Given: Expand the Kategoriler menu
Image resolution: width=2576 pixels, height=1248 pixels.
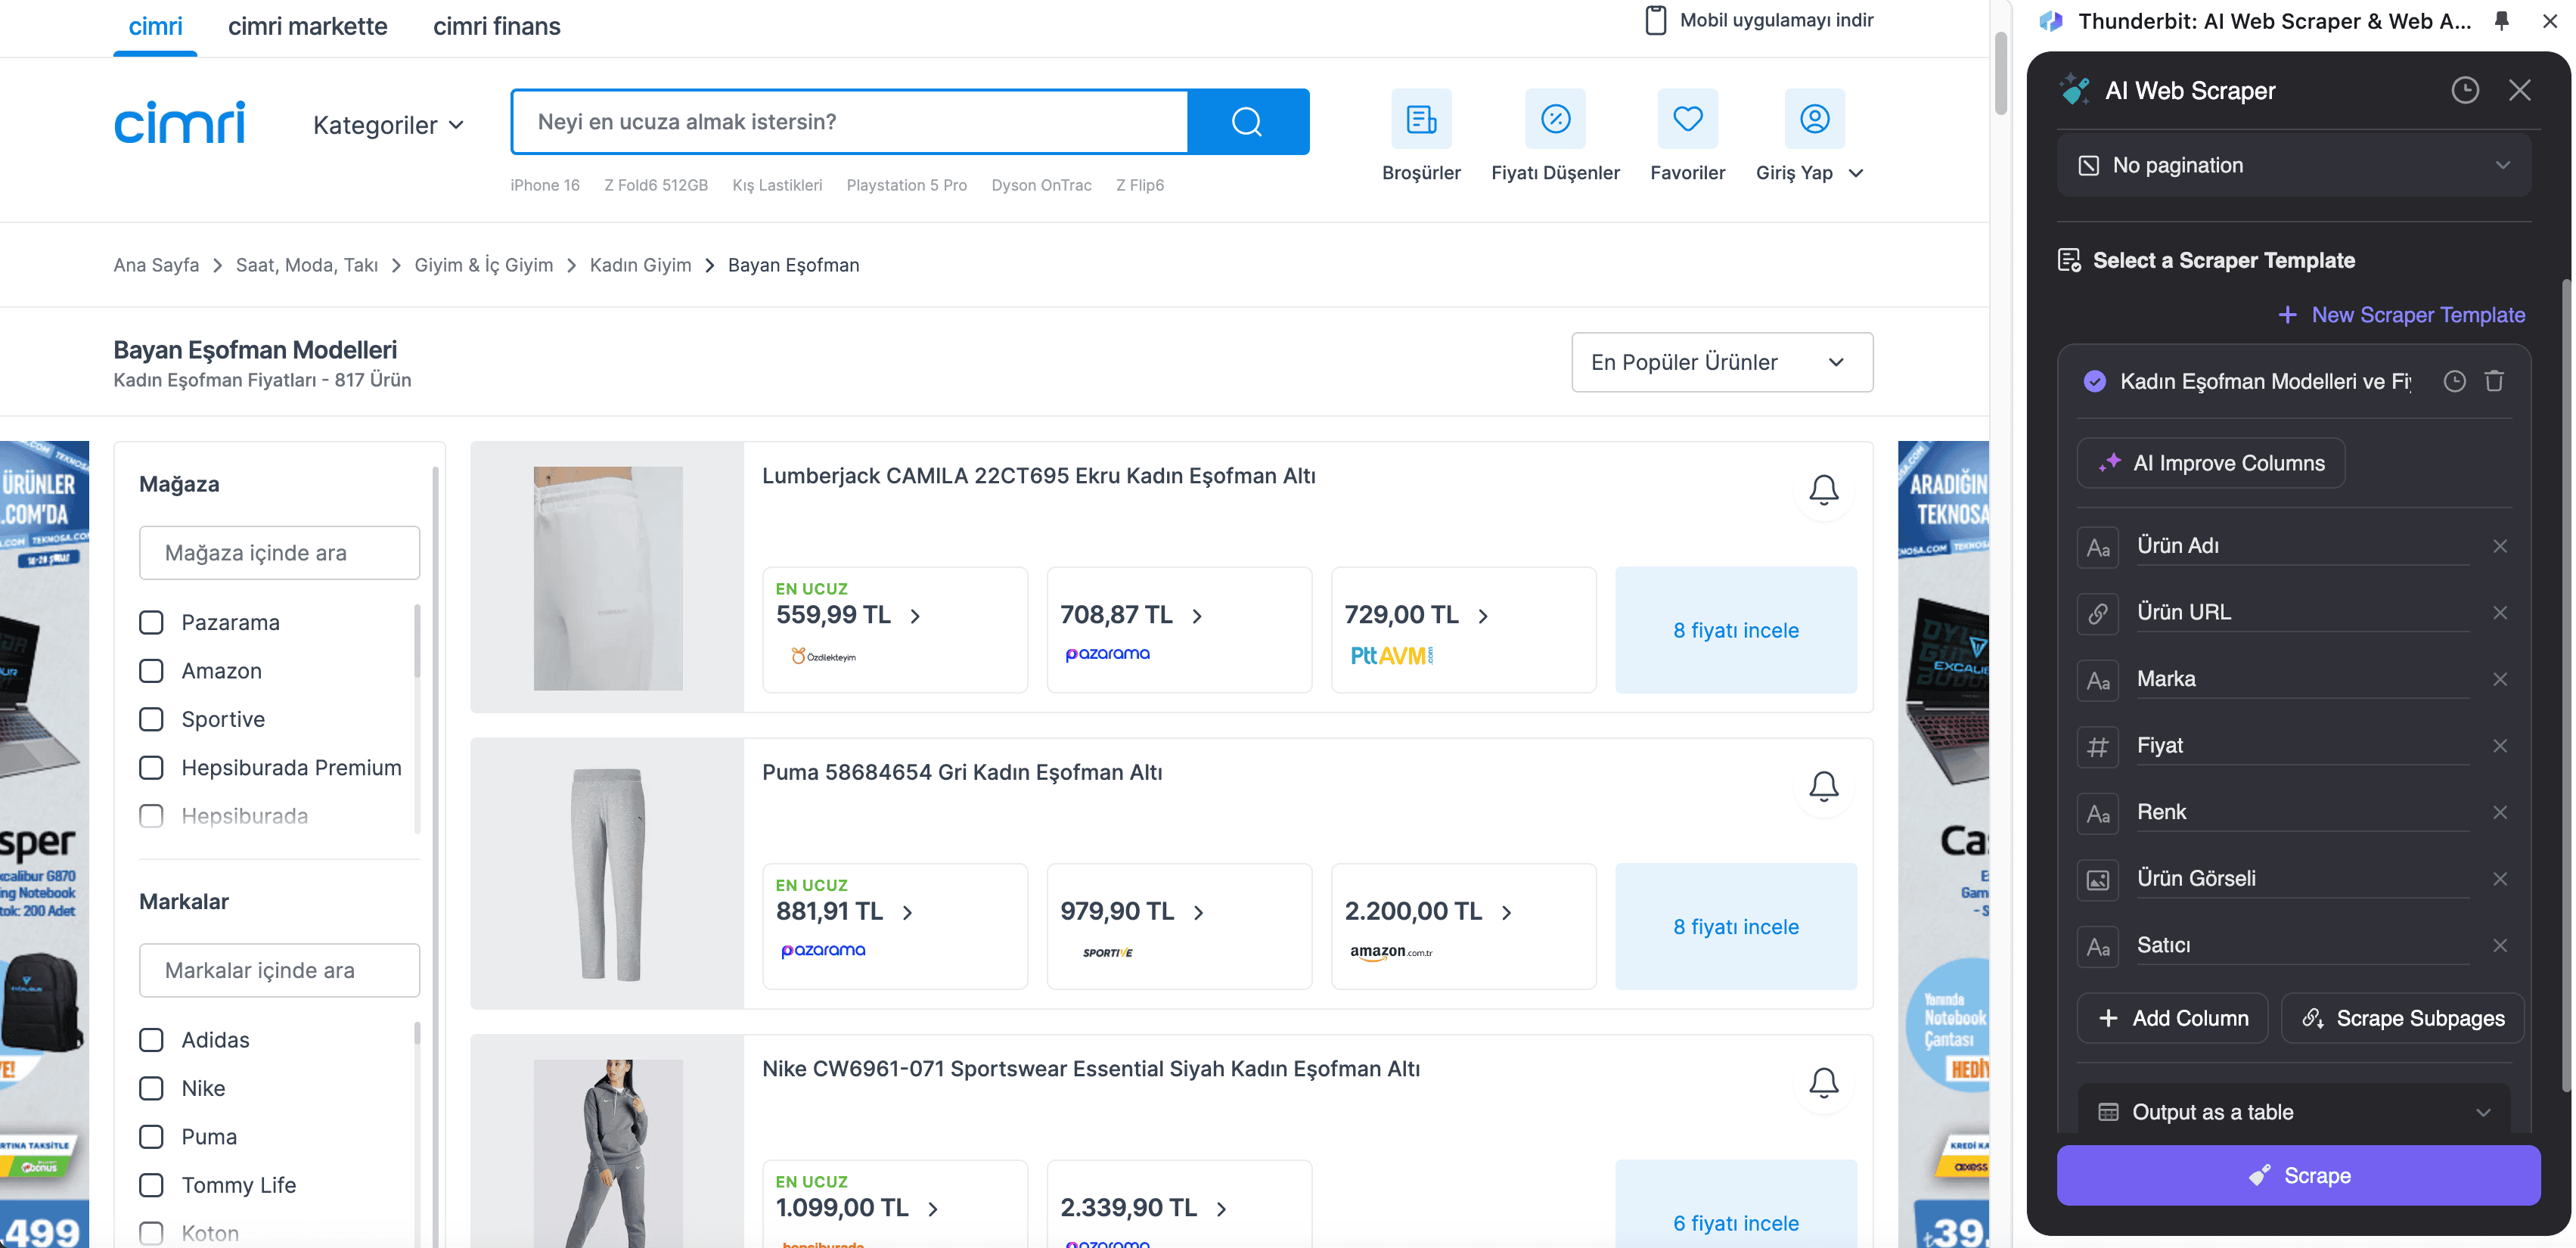Looking at the screenshot, I should coord(388,125).
